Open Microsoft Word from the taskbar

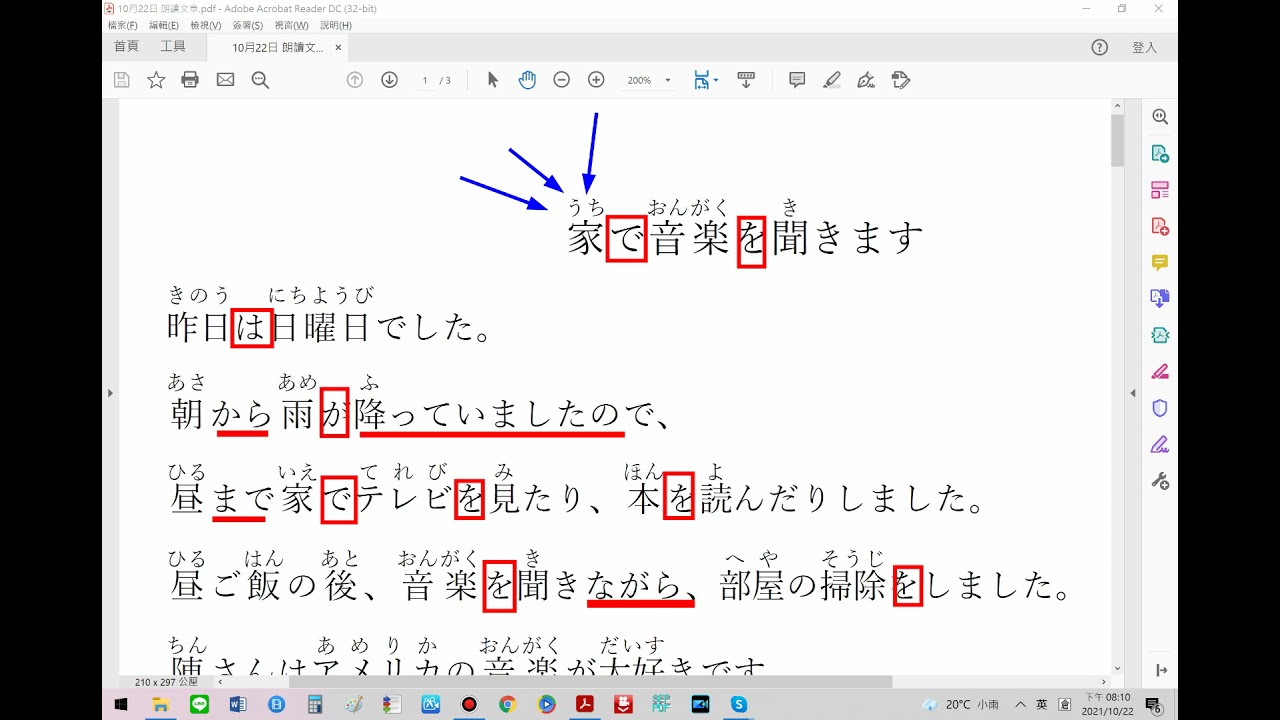237,704
